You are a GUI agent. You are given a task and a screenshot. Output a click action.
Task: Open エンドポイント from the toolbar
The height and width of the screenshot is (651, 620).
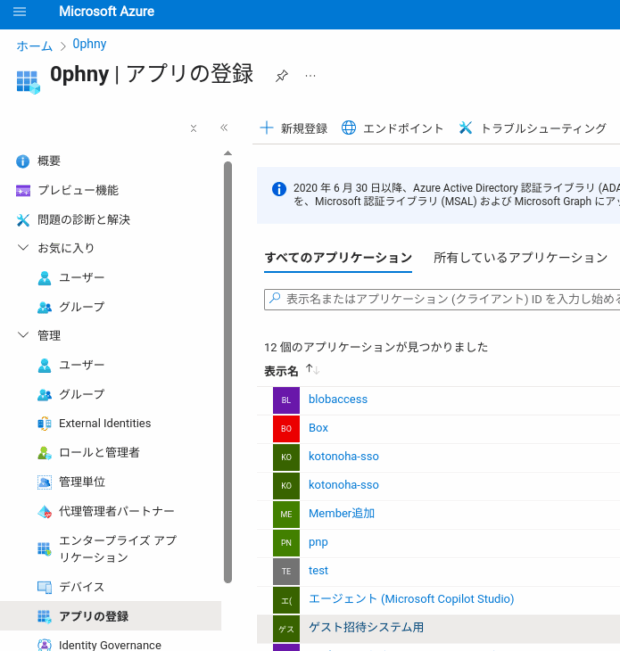coord(403,129)
